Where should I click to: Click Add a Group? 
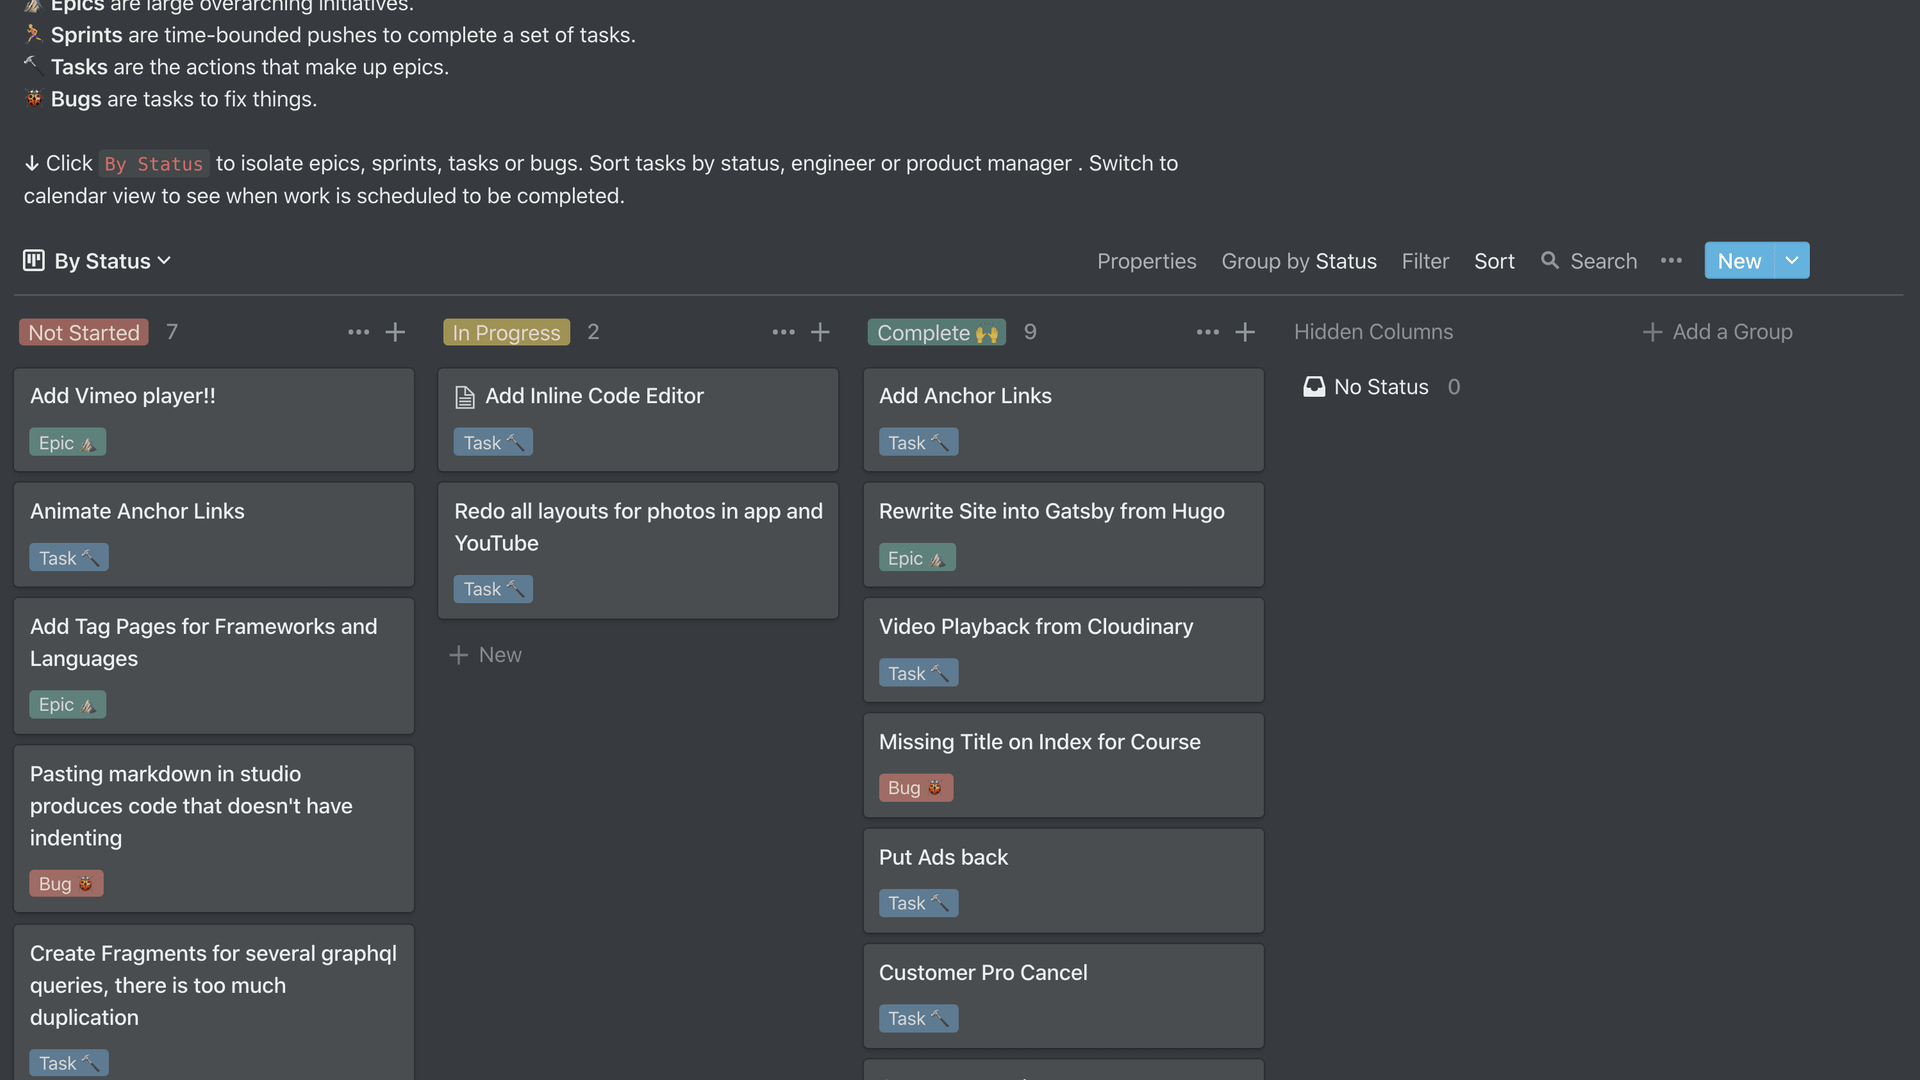click(x=1717, y=332)
